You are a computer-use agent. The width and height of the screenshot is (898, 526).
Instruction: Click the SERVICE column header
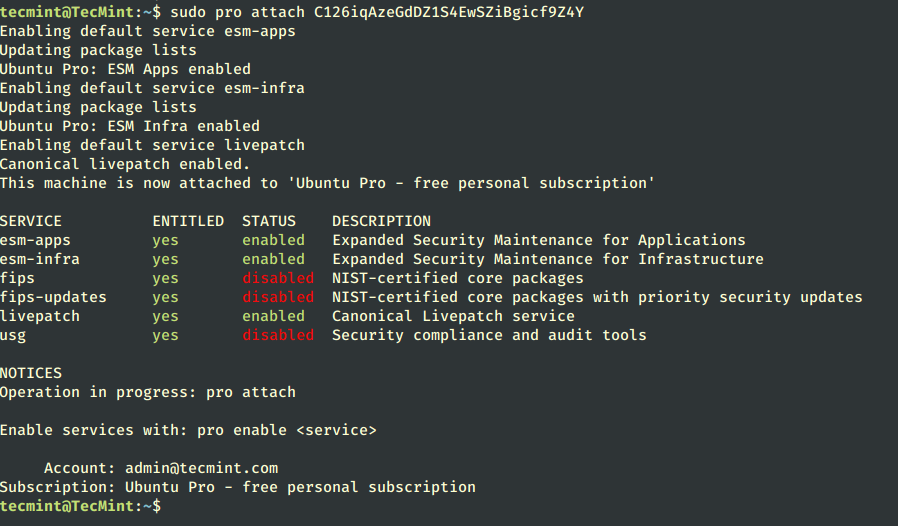point(31,221)
